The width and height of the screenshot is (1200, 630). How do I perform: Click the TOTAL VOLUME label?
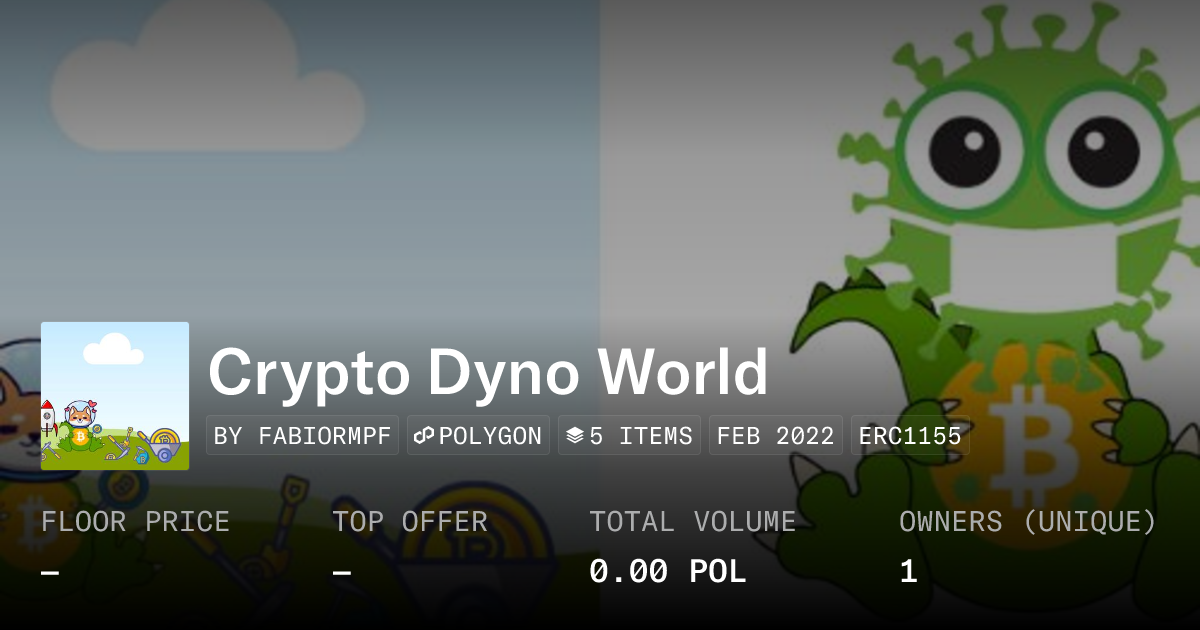pos(693,522)
